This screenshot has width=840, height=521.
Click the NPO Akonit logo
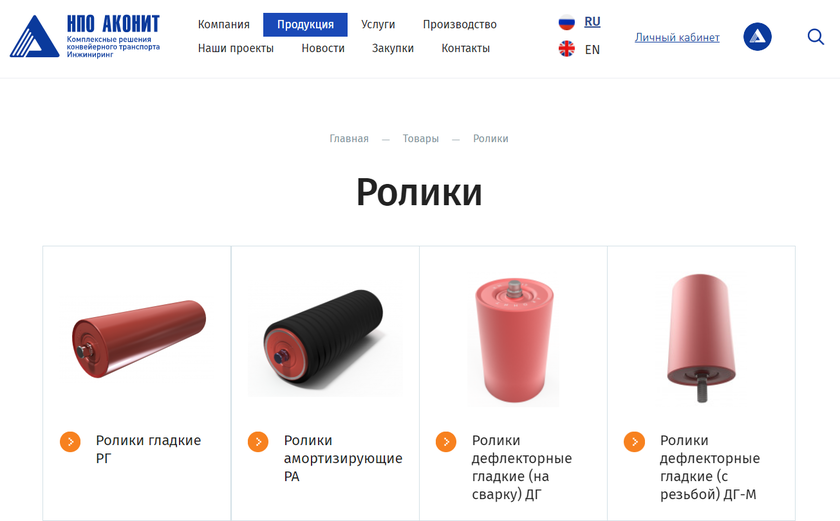85,36
